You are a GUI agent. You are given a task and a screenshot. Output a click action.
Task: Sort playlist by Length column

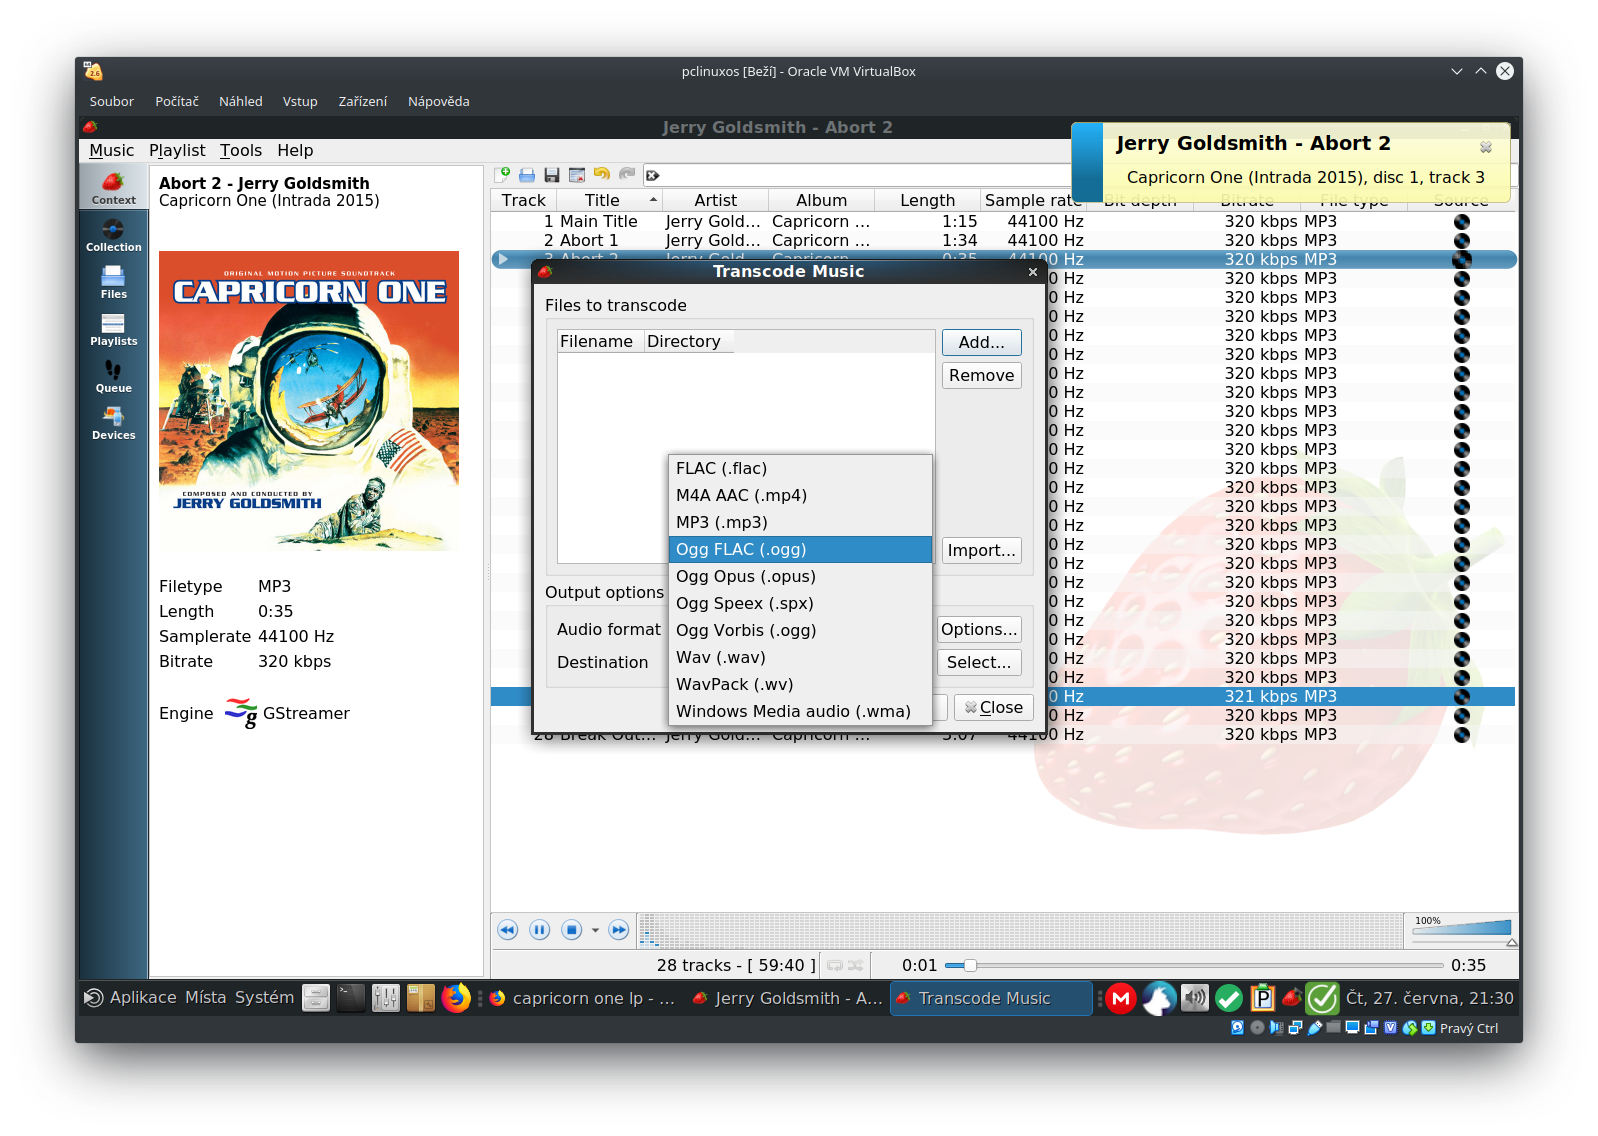927,201
